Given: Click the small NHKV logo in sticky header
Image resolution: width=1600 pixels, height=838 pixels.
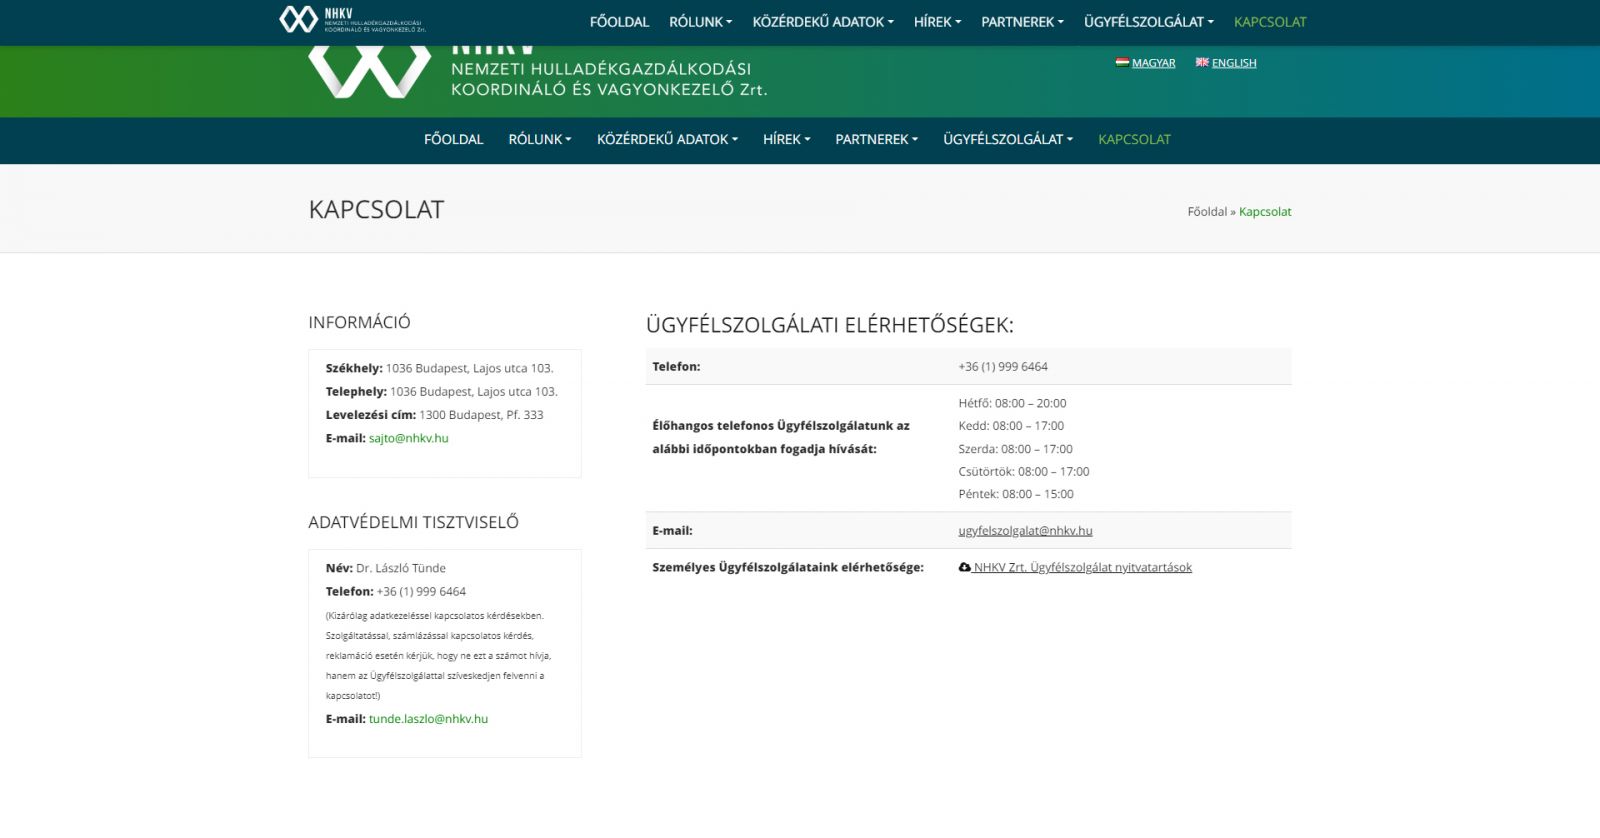Looking at the screenshot, I should click(x=352, y=19).
